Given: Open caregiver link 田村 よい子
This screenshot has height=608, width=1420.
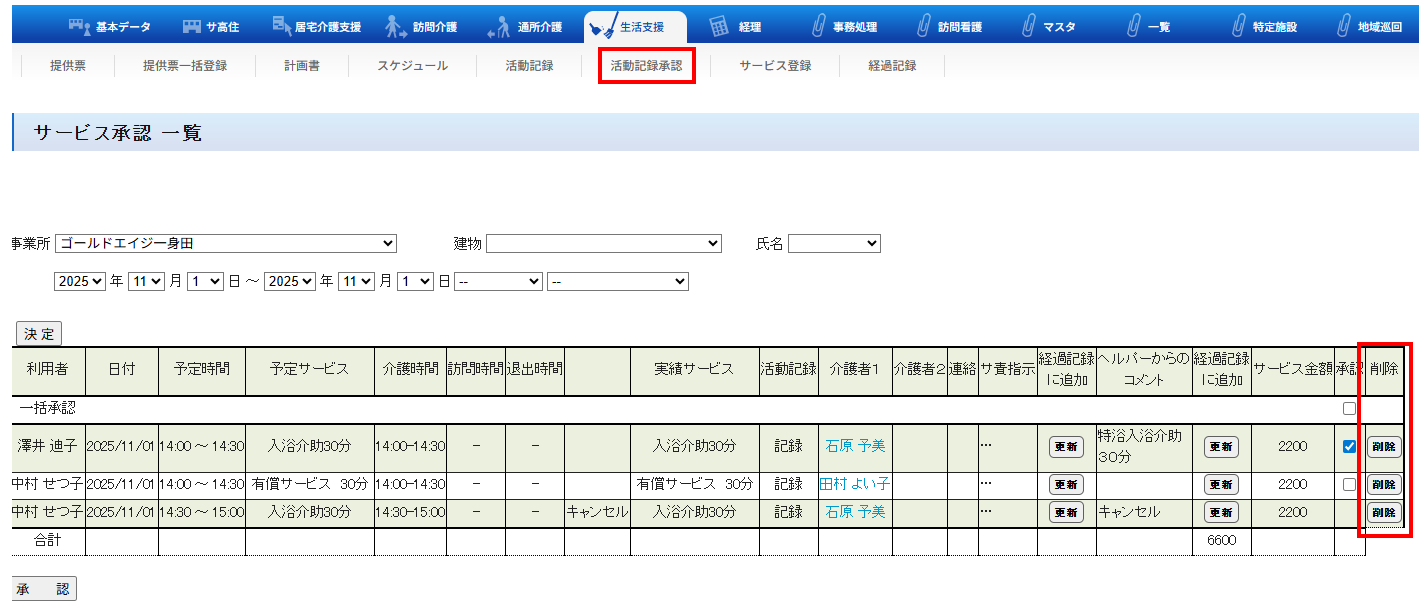Looking at the screenshot, I should coord(854,484).
